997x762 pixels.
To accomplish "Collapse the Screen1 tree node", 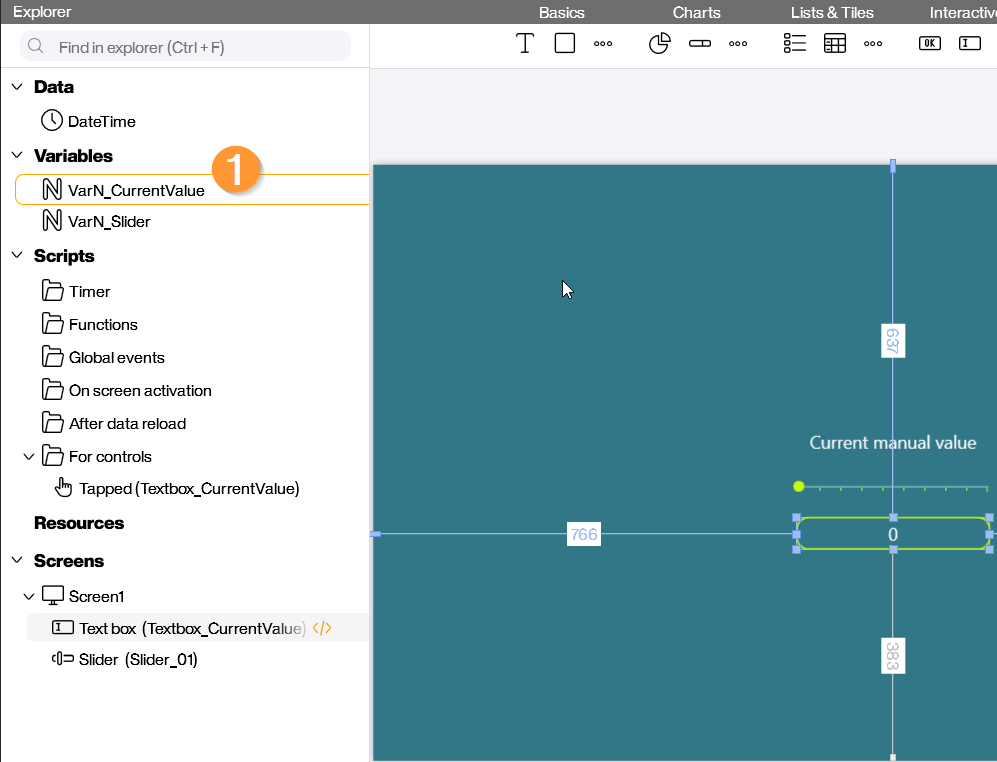I will point(29,597).
